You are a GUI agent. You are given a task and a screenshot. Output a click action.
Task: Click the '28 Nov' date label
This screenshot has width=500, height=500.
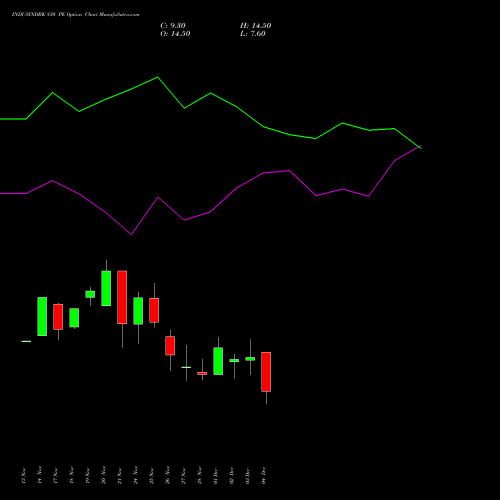pyautogui.click(x=200, y=475)
